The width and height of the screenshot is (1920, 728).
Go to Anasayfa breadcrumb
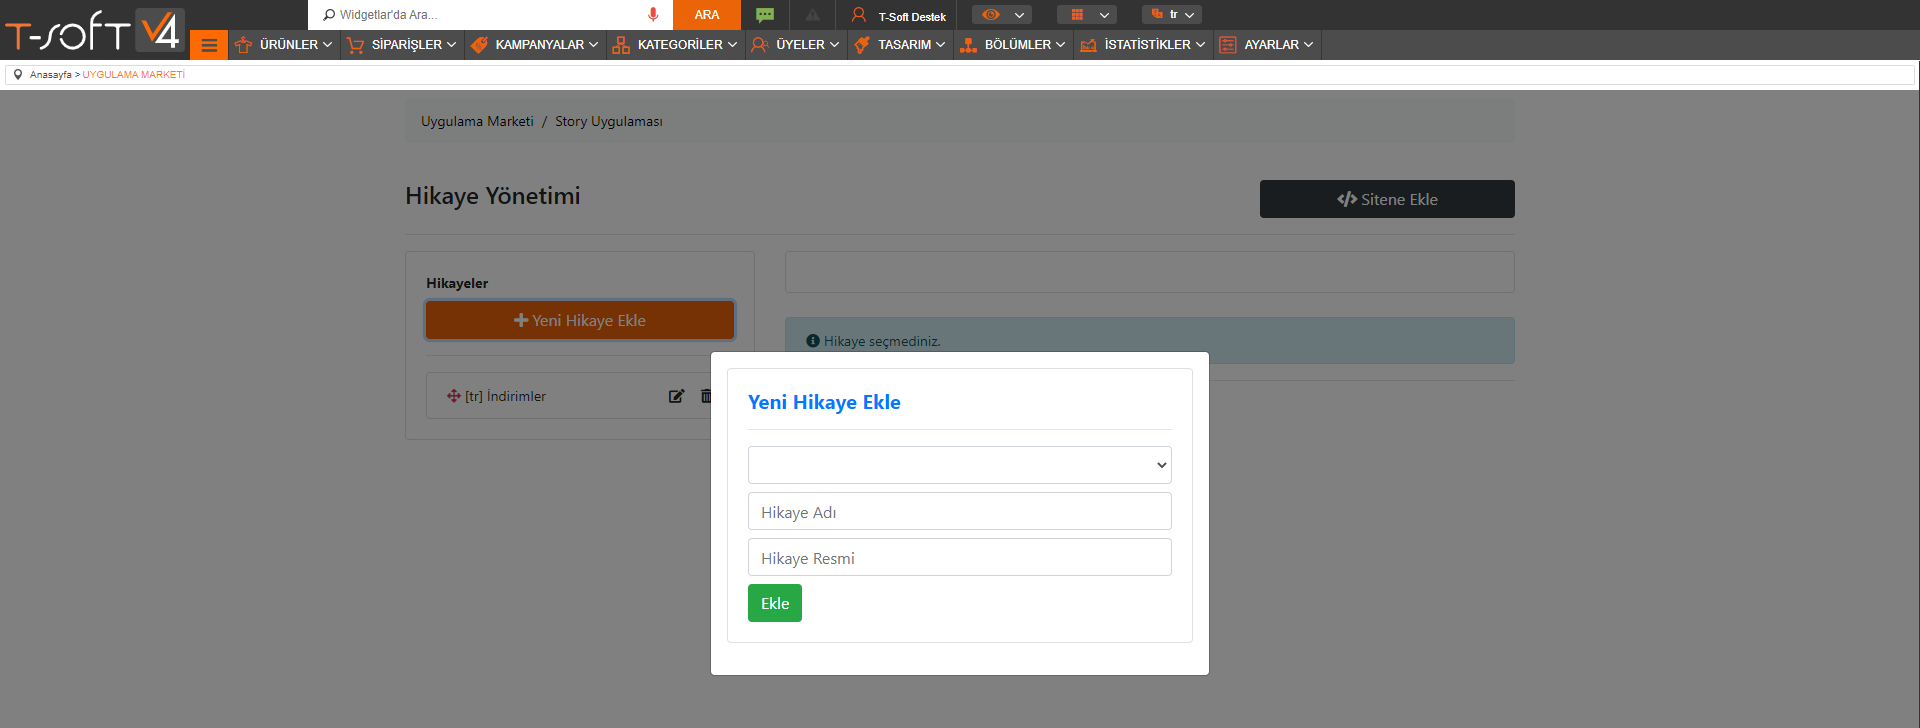(50, 75)
